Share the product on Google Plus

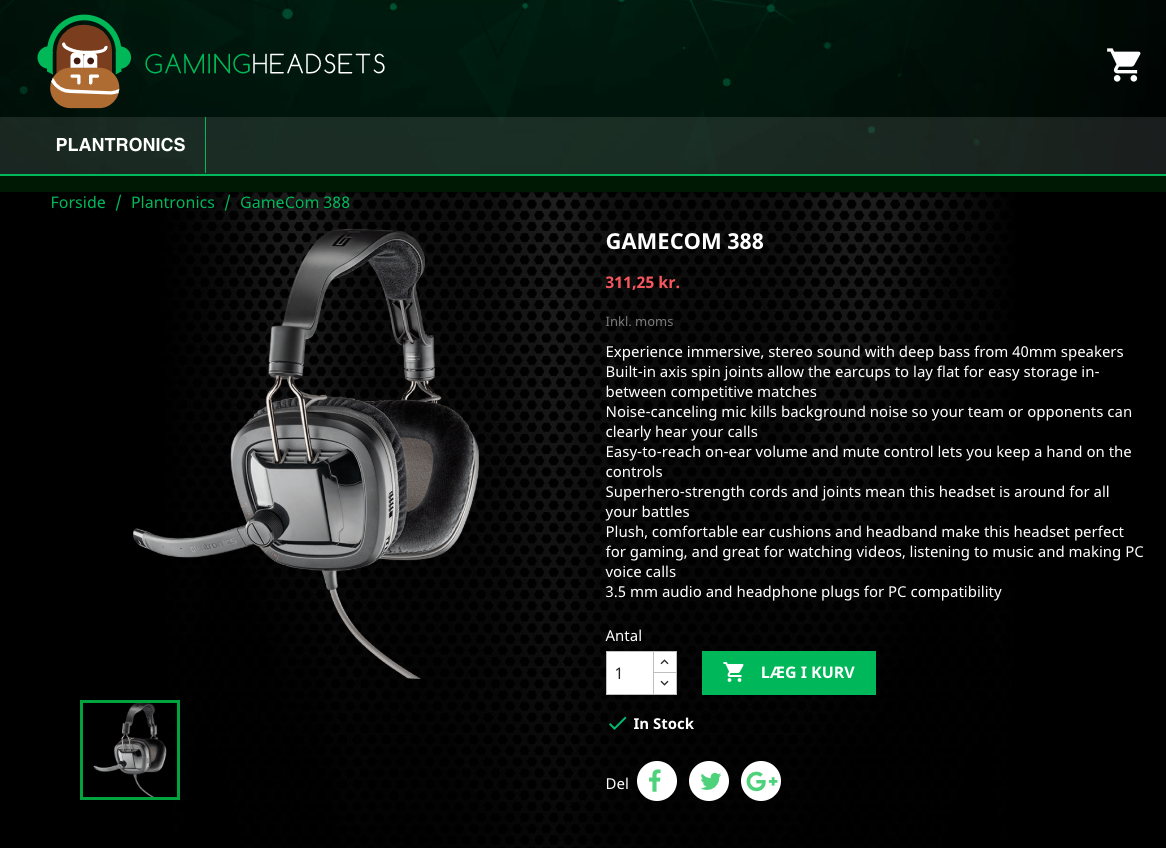click(x=761, y=781)
